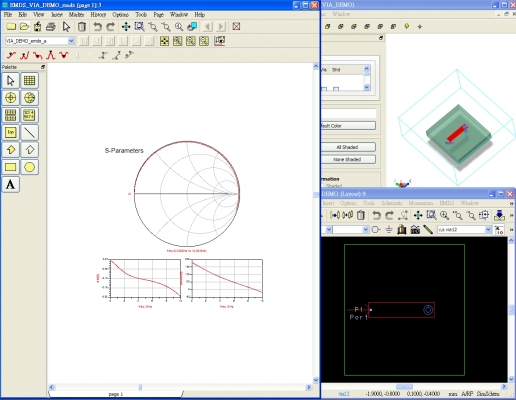Pick the line drawing tool in palette
Viewport: 516px width, 400px height.
click(x=29, y=132)
